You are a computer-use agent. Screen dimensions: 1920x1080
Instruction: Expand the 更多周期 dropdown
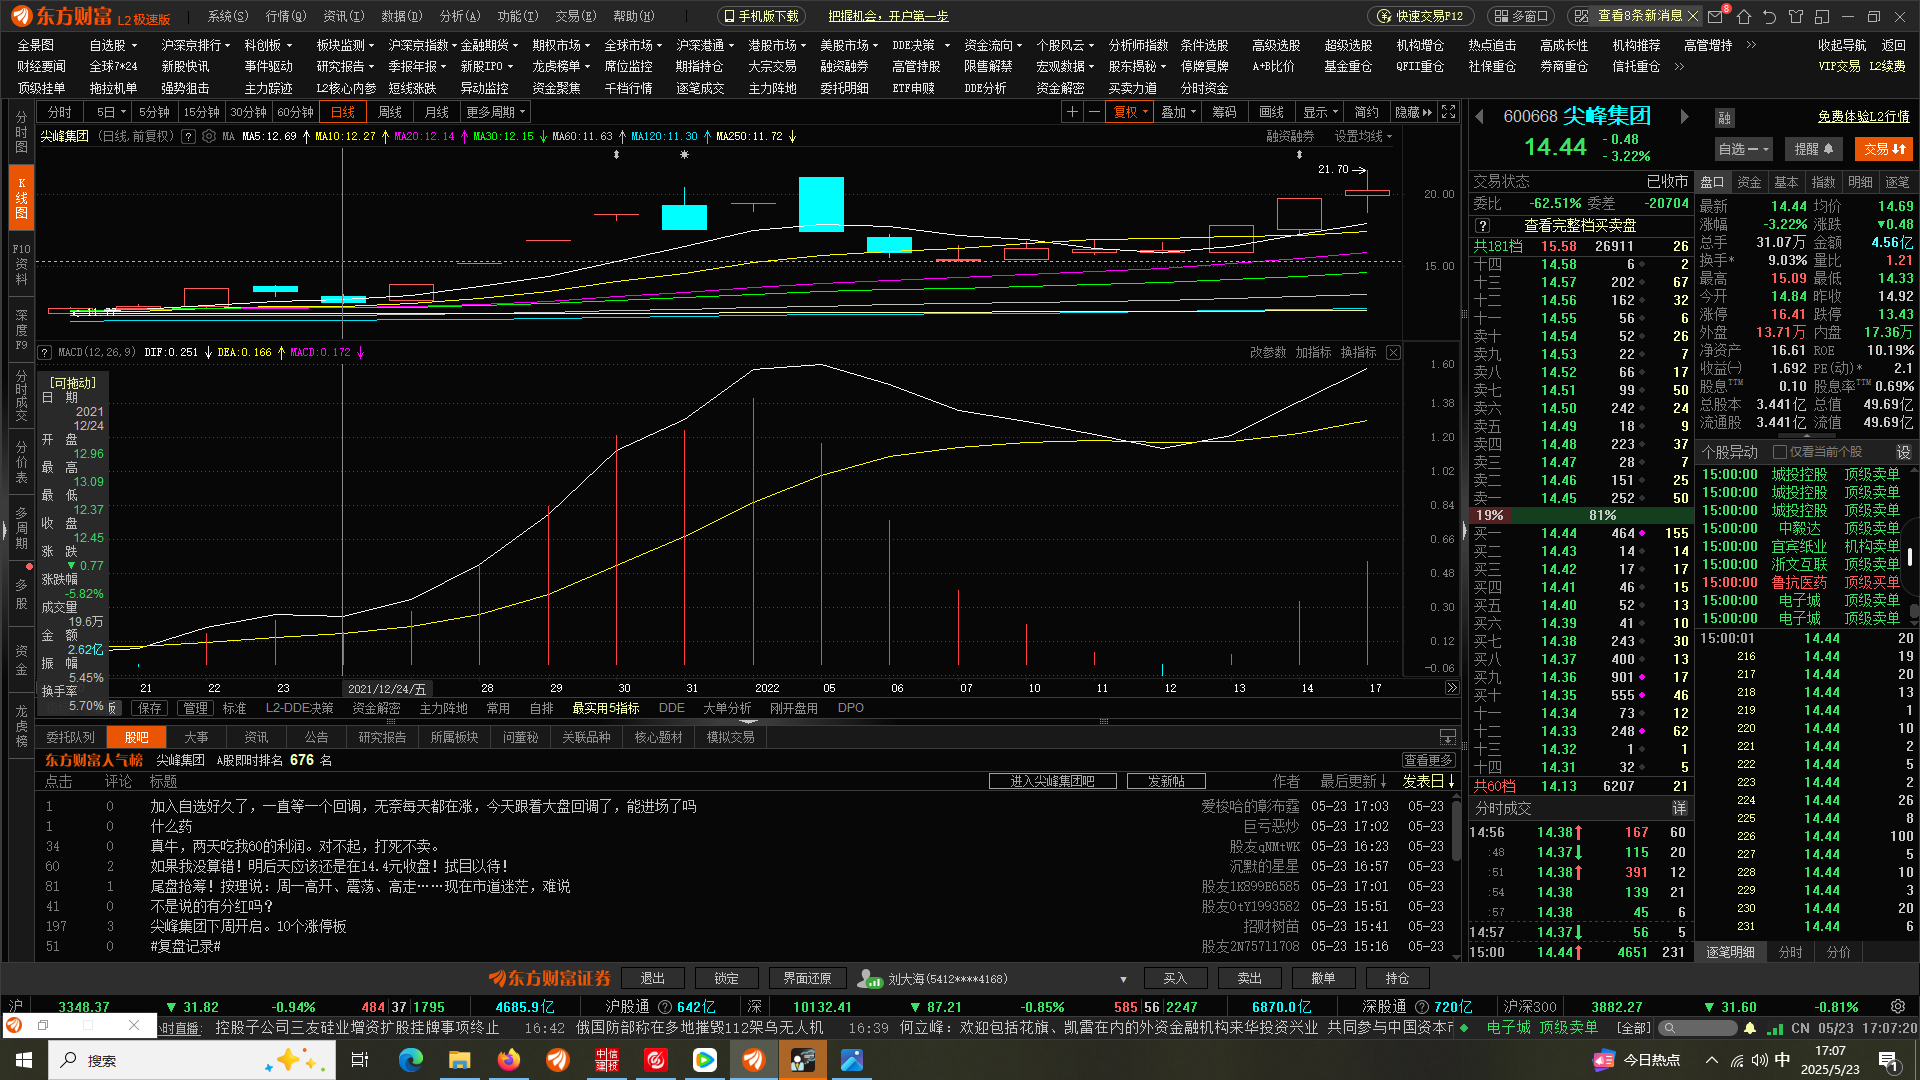click(496, 112)
